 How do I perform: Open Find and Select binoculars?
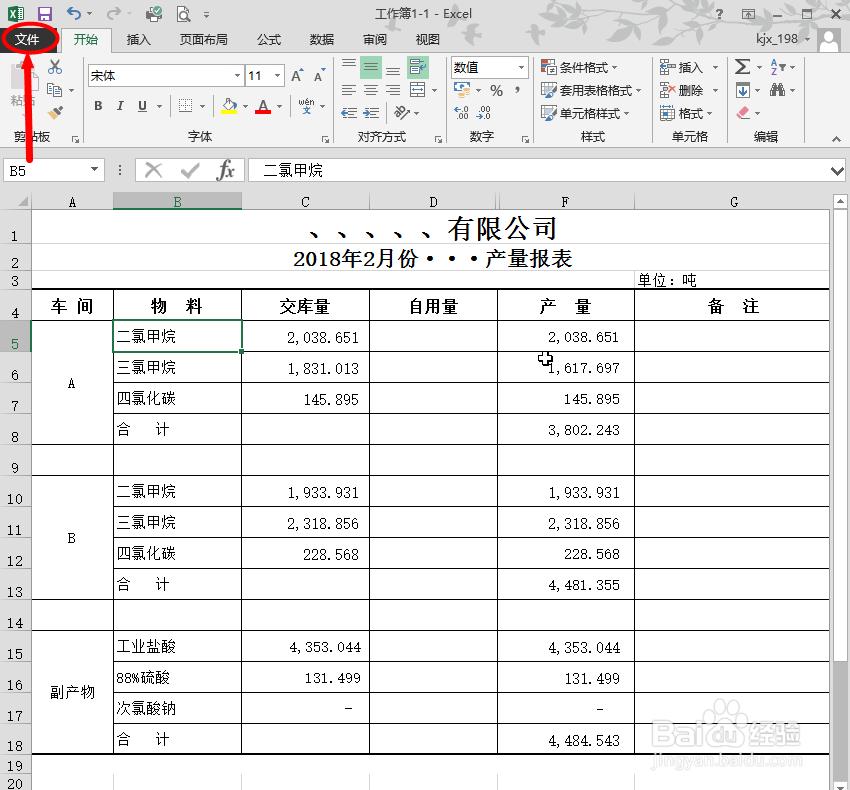(777, 90)
